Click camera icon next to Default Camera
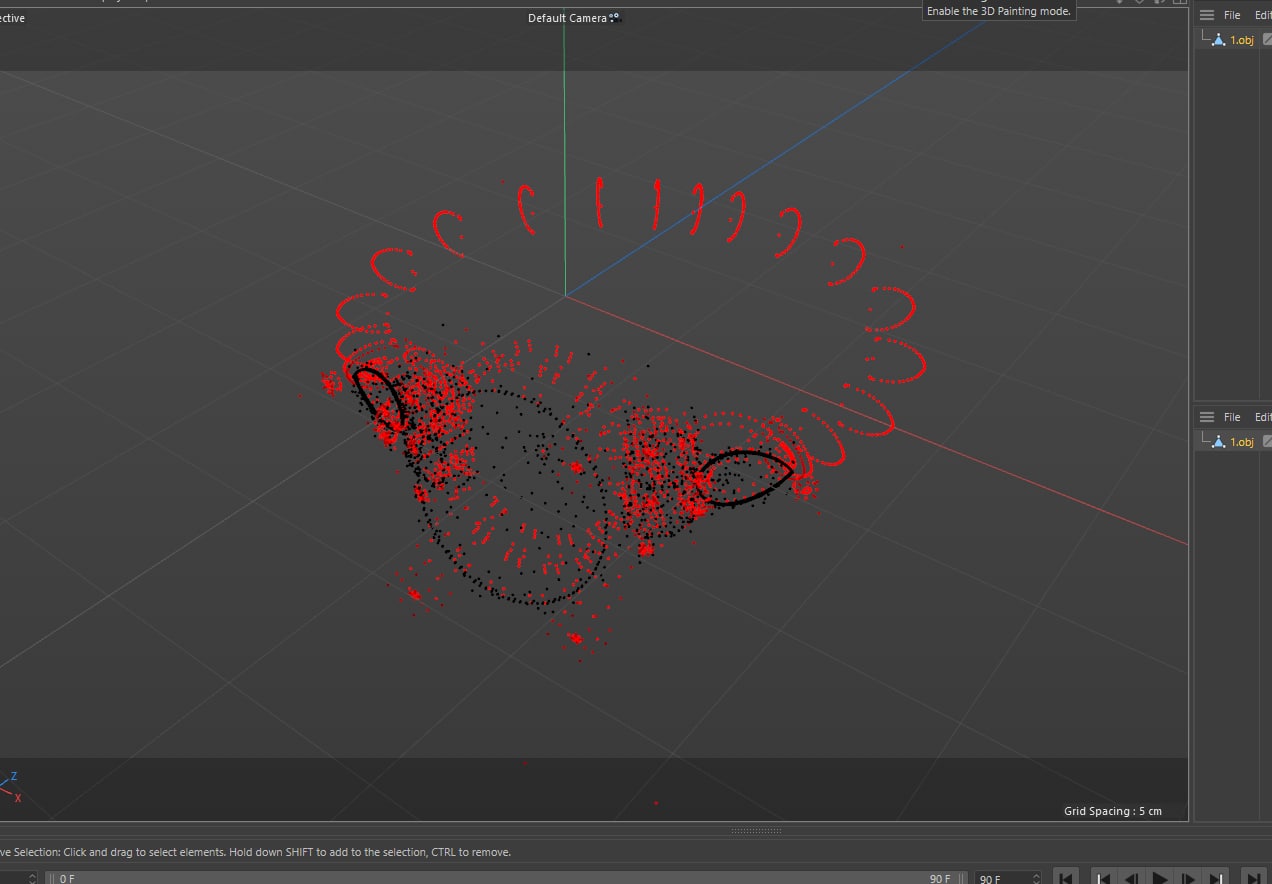 (x=614, y=17)
